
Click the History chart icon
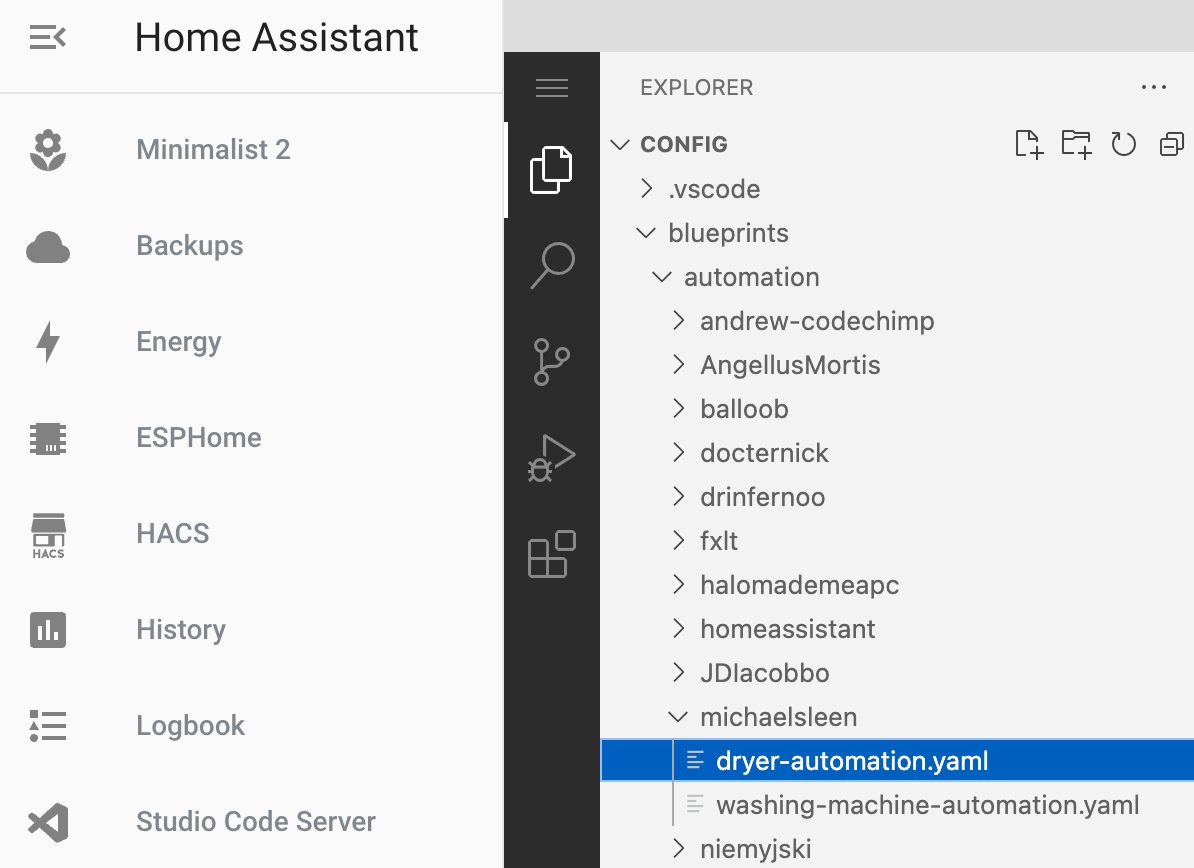pyautogui.click(x=48, y=630)
